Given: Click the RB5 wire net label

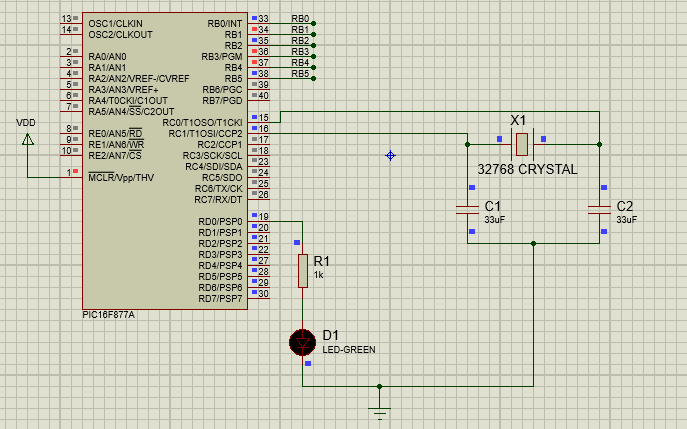Looking at the screenshot, I should click(300, 74).
